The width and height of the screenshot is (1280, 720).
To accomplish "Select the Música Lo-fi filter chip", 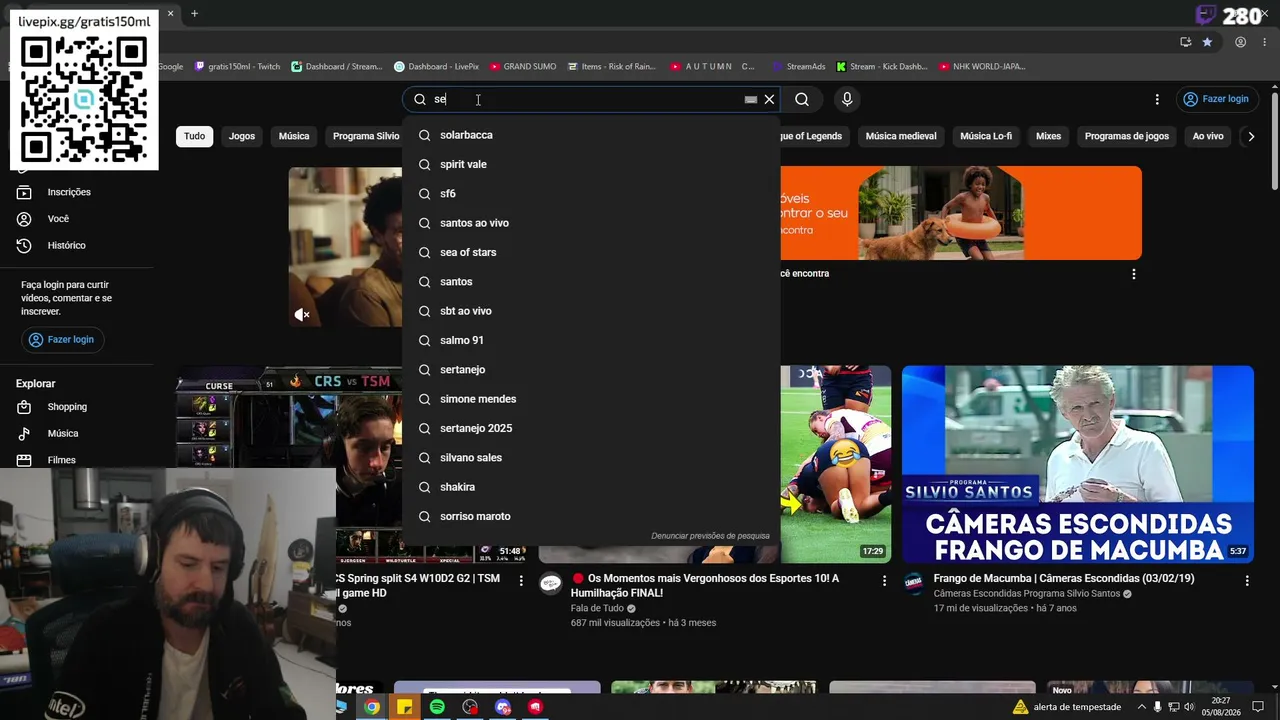I will [986, 136].
